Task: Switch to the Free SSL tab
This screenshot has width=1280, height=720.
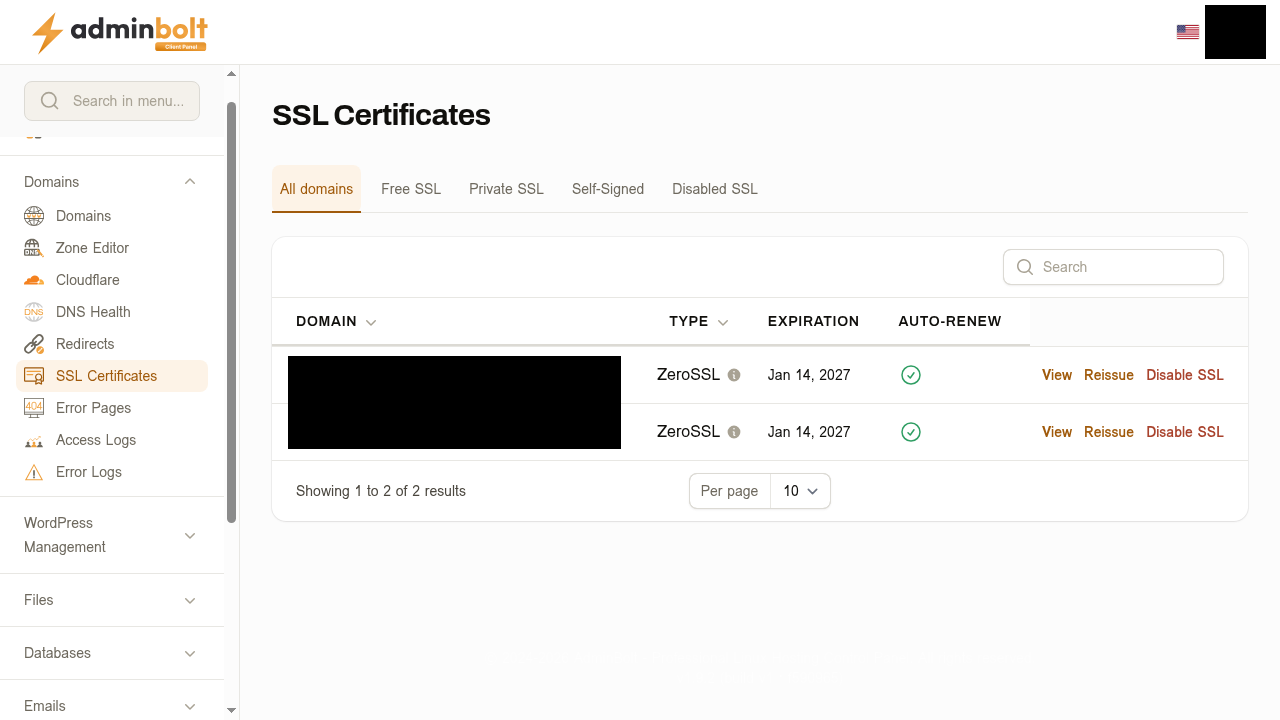Action: click(x=411, y=189)
